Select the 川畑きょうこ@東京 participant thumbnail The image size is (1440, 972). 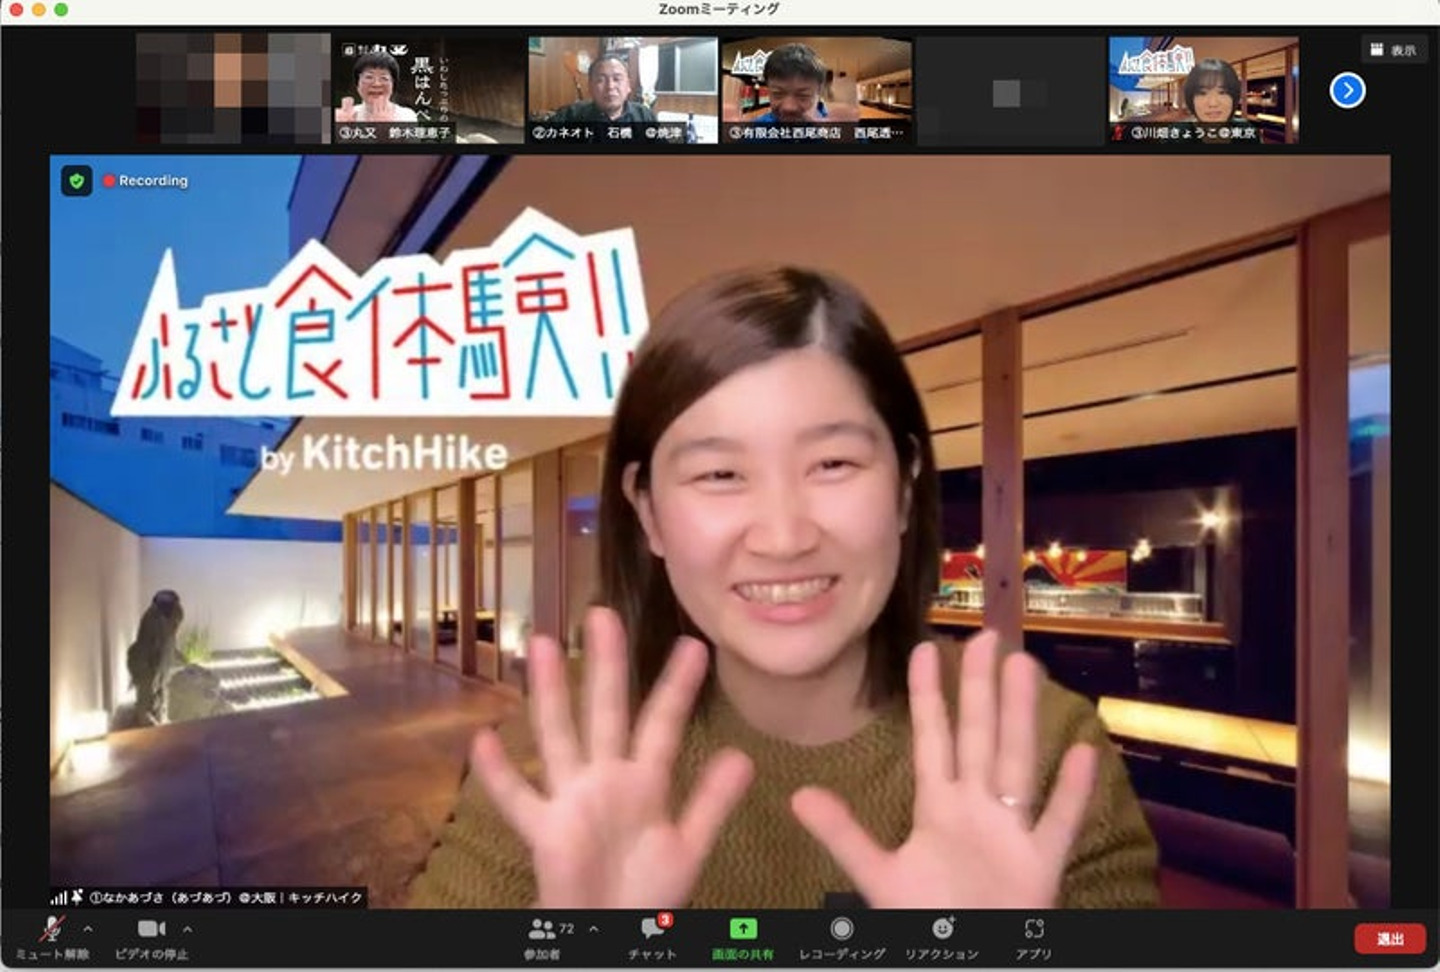1203,89
